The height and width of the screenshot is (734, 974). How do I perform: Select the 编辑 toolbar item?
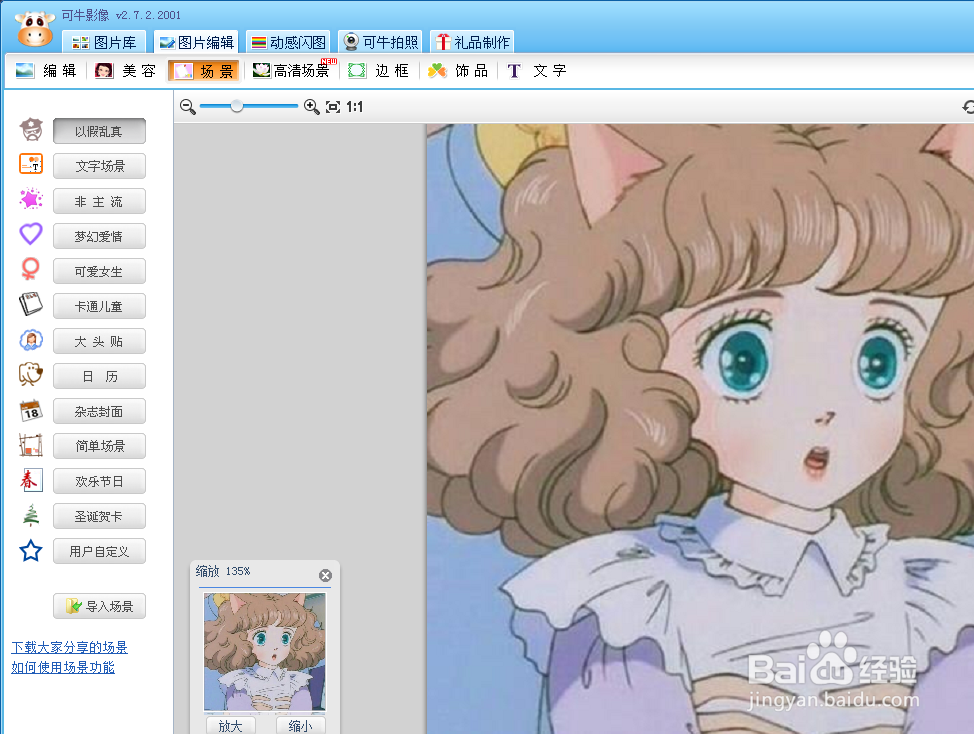[46, 71]
